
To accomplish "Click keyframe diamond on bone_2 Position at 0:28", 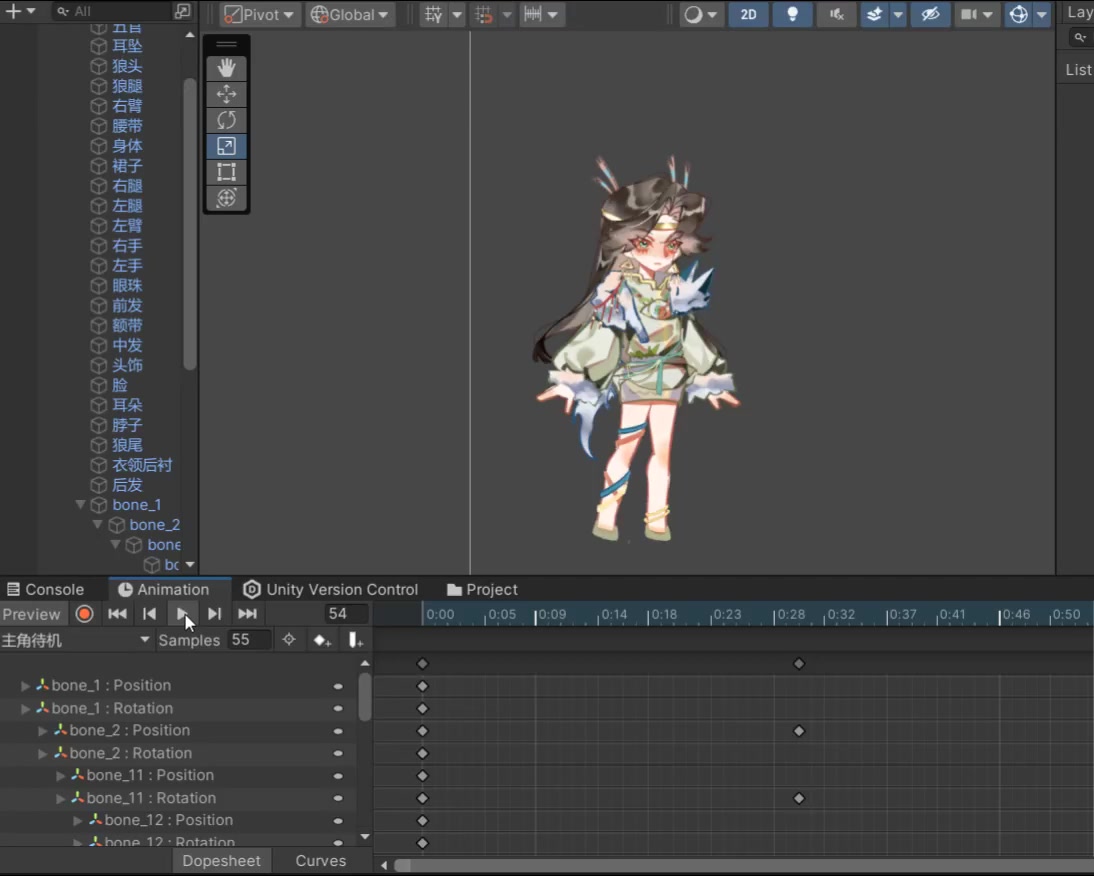I will pyautogui.click(x=799, y=731).
